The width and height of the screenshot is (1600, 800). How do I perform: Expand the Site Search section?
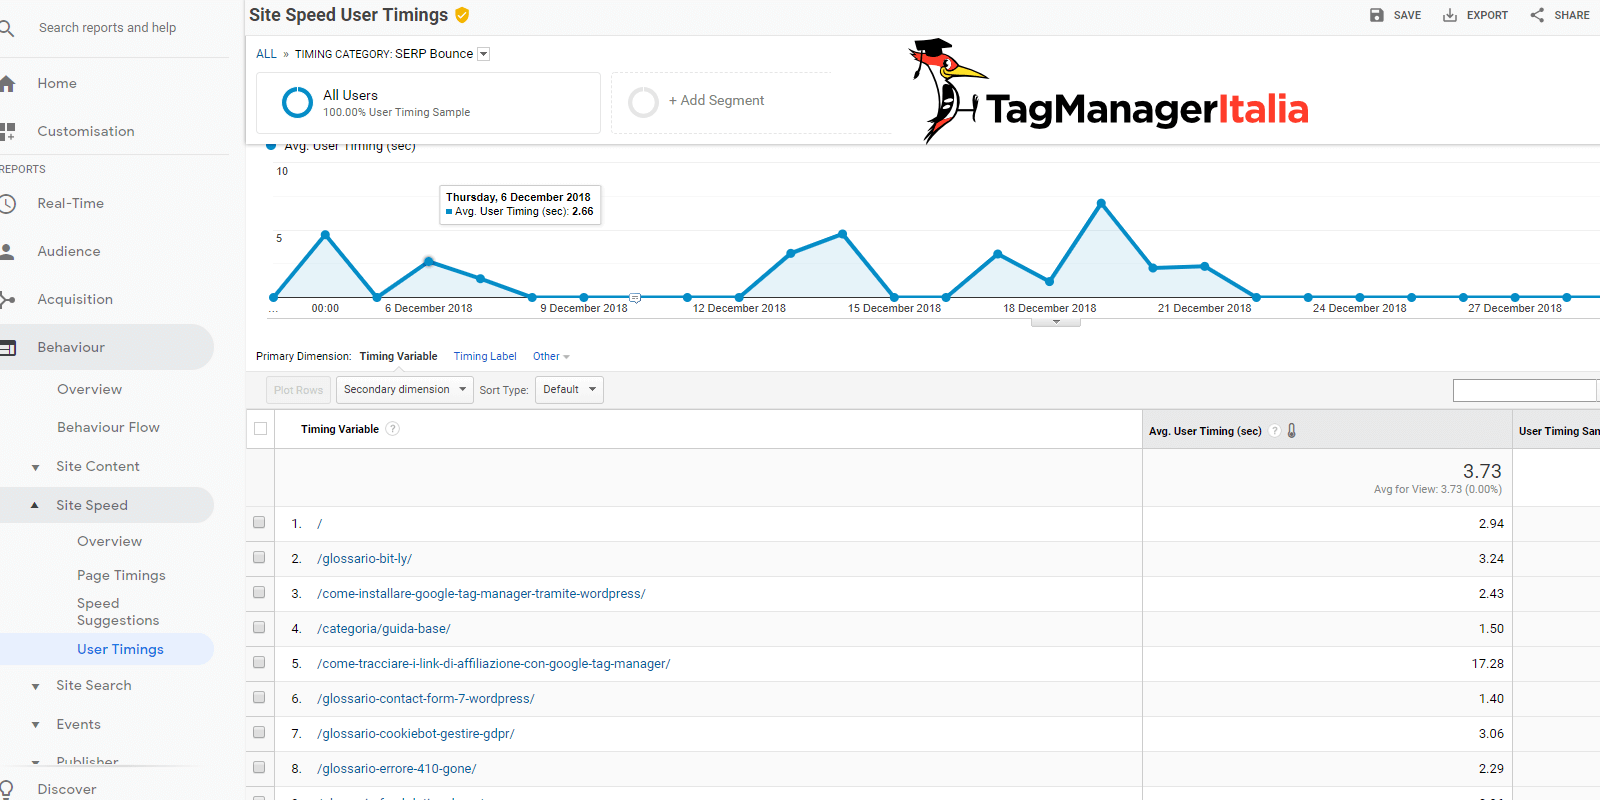pos(36,686)
